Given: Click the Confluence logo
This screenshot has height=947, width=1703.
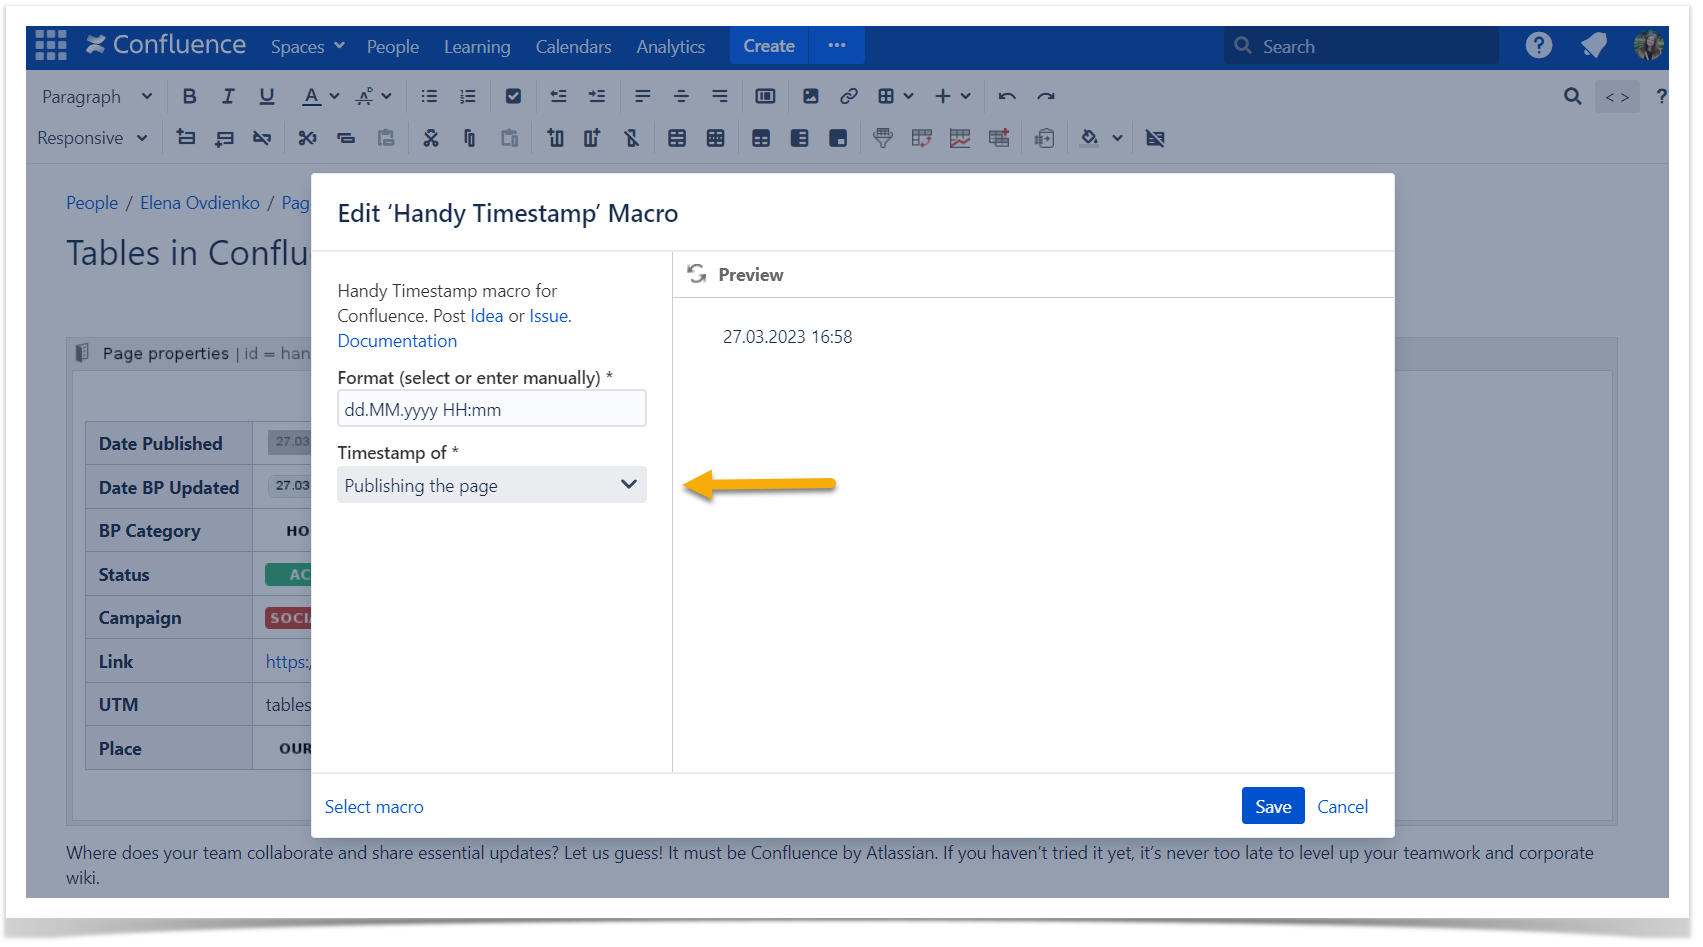Looking at the screenshot, I should [166, 45].
